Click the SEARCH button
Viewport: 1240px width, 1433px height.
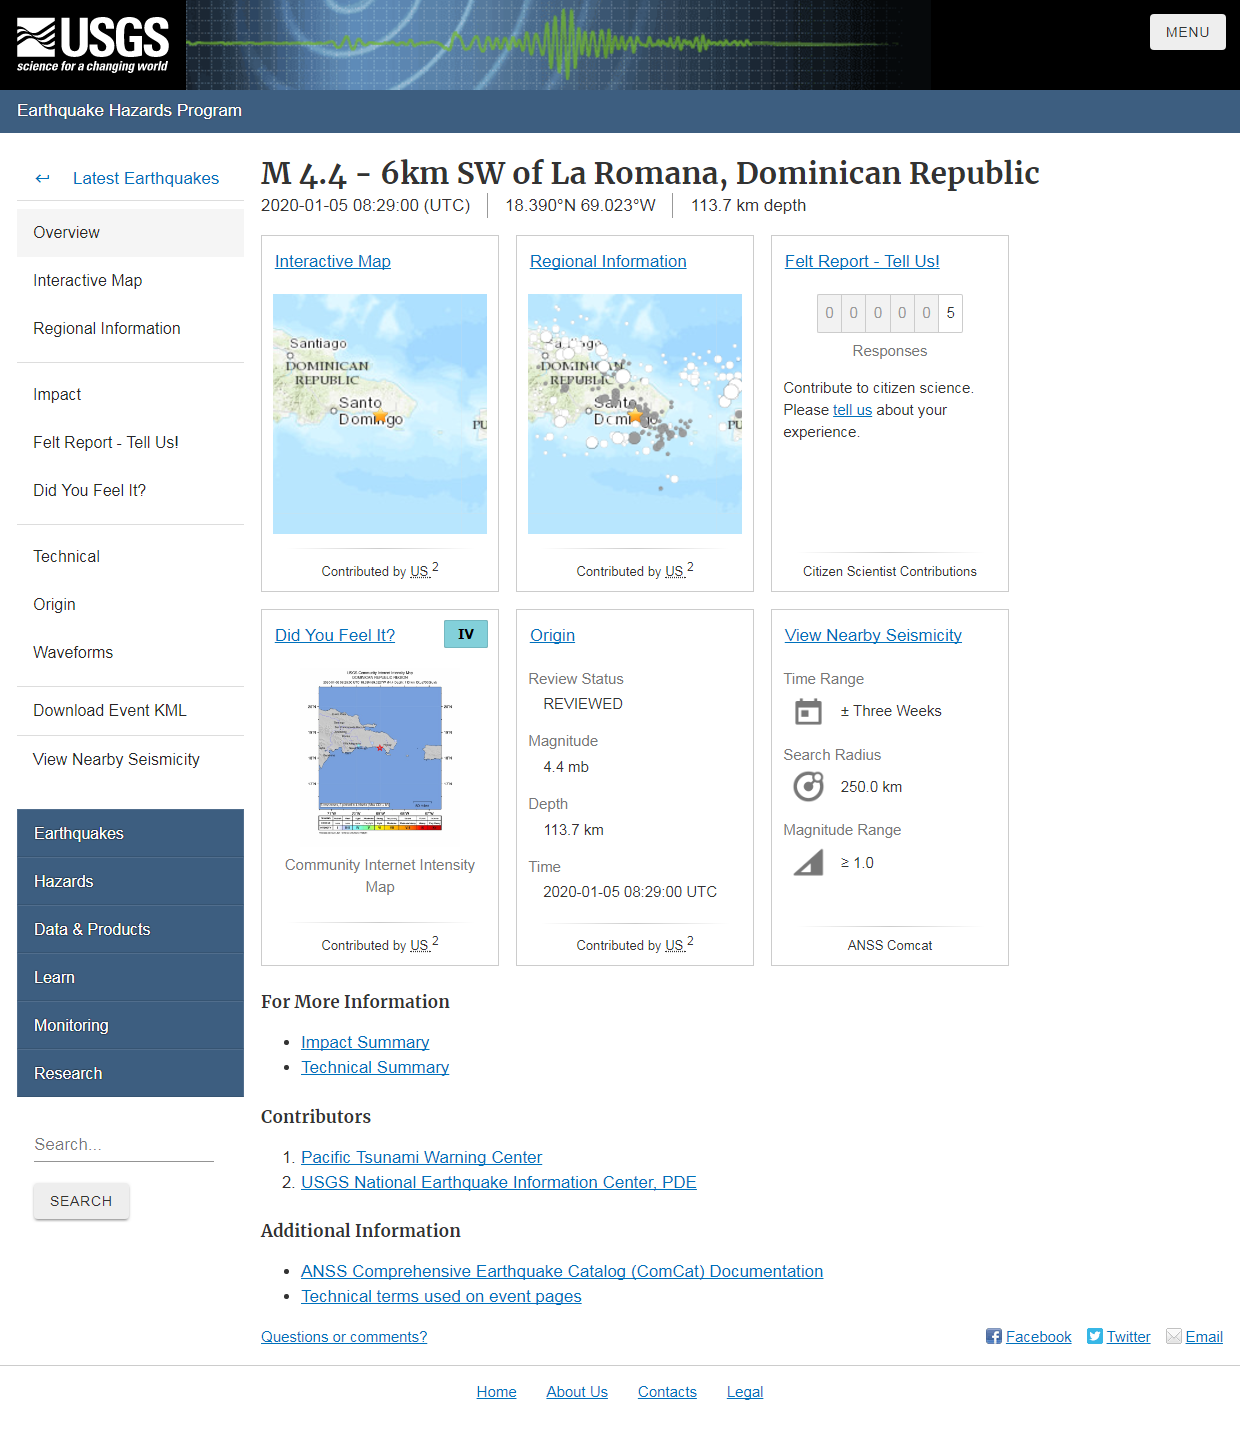pyautogui.click(x=81, y=1201)
